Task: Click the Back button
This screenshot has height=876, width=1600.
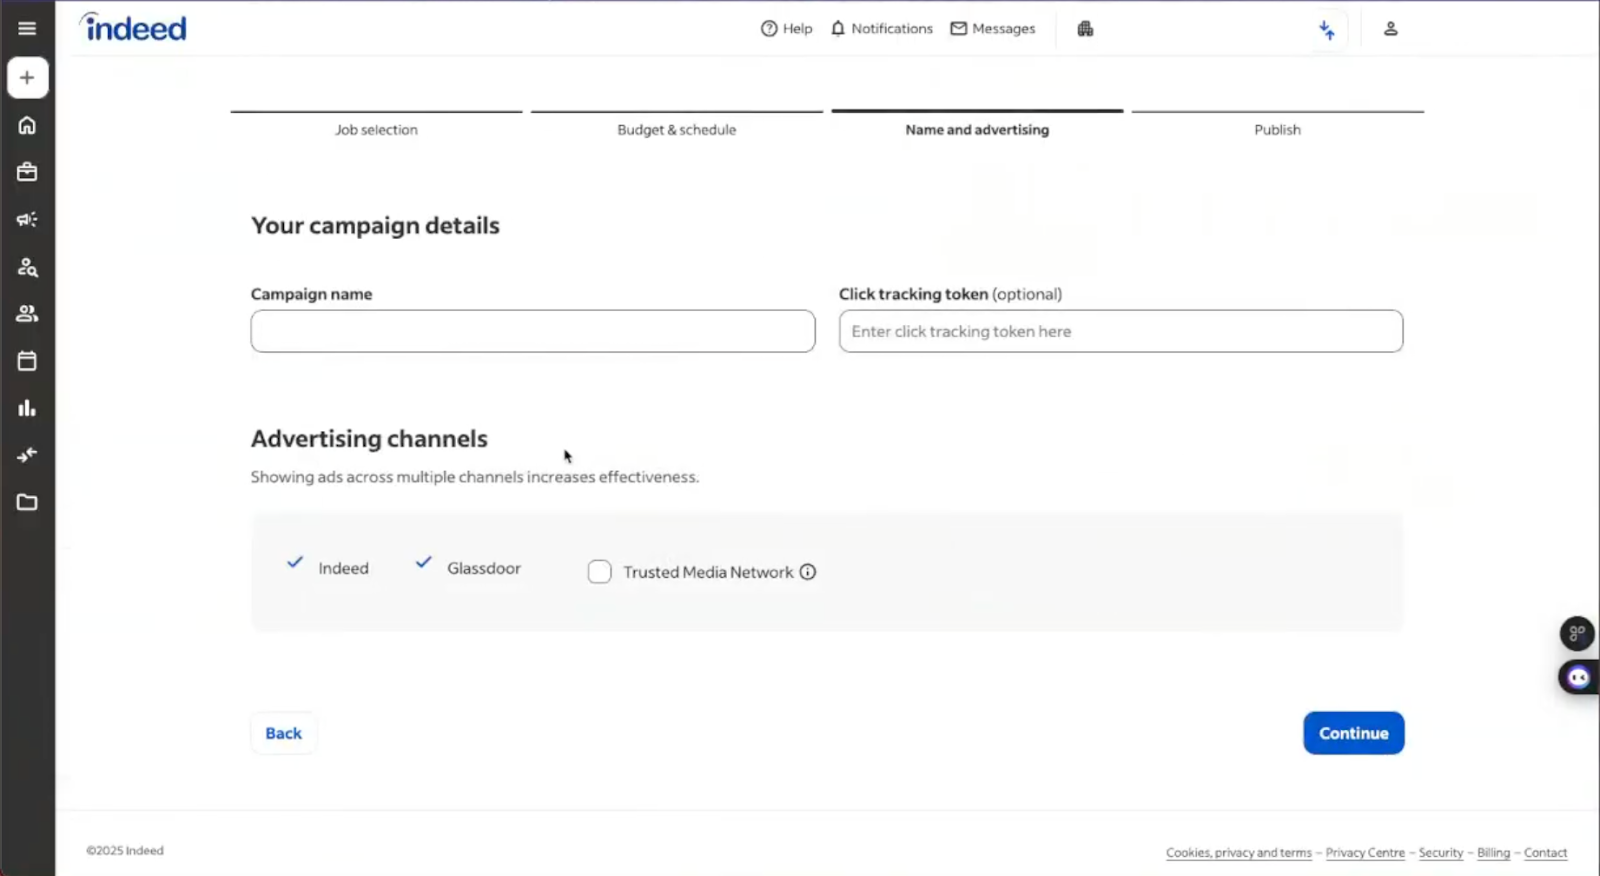Action: (283, 733)
